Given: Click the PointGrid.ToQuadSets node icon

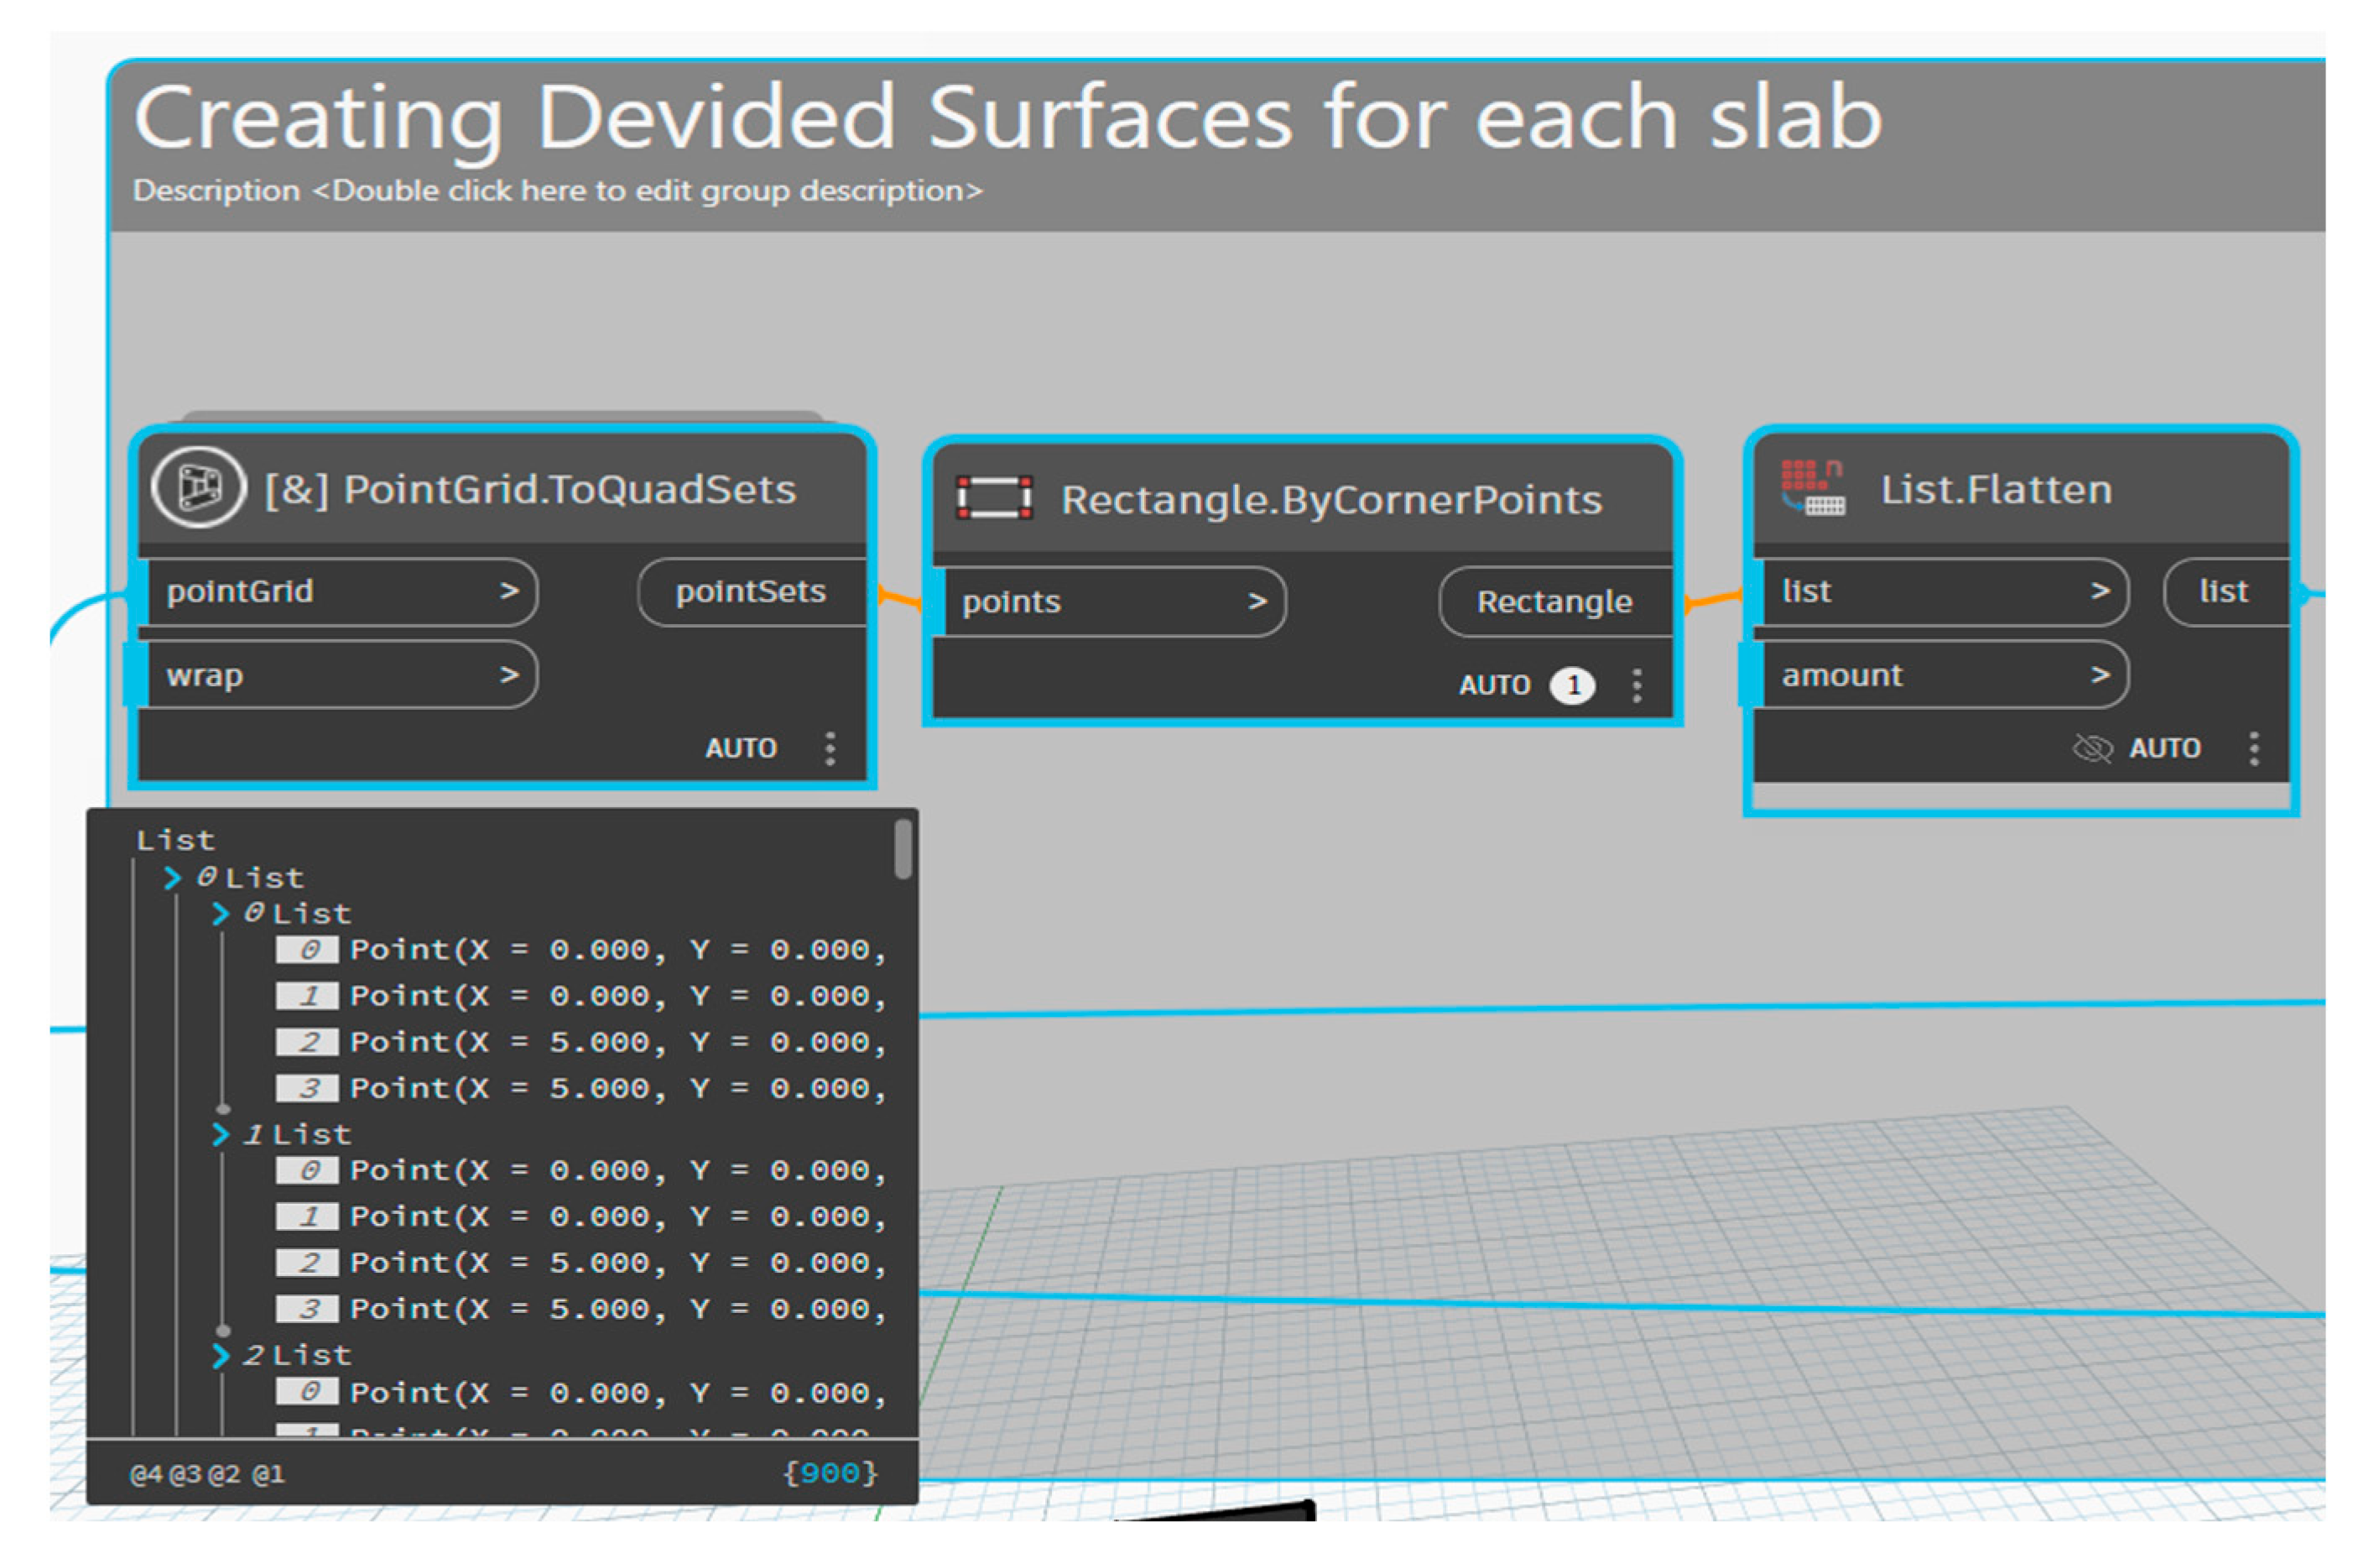Looking at the screenshot, I should pos(198,488).
